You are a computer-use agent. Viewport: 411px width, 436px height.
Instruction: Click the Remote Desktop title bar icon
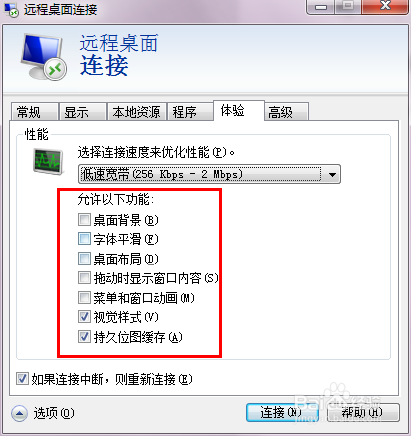pyautogui.click(x=11, y=10)
